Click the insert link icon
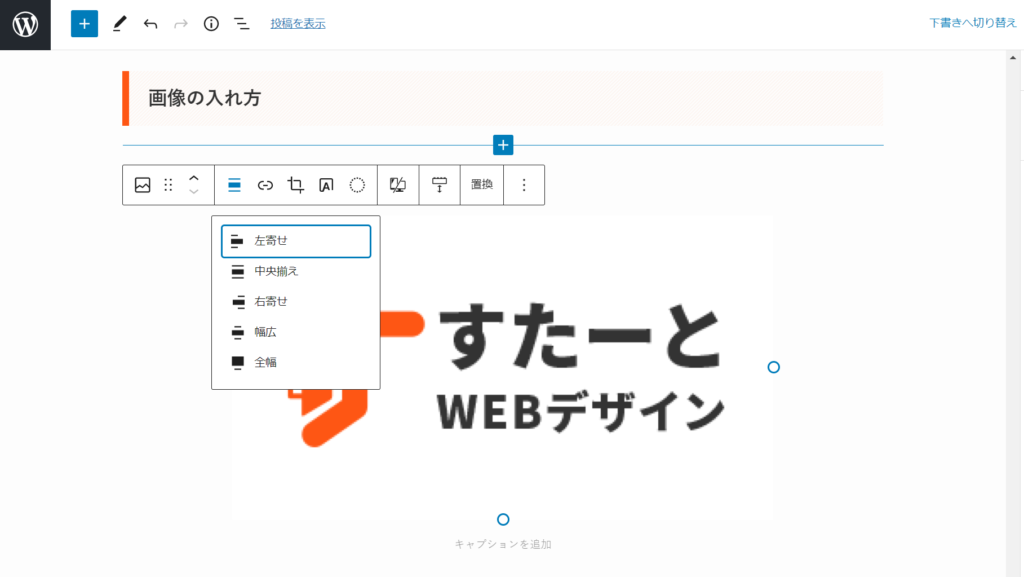Image resolution: width=1024 pixels, height=577 pixels. 264,185
